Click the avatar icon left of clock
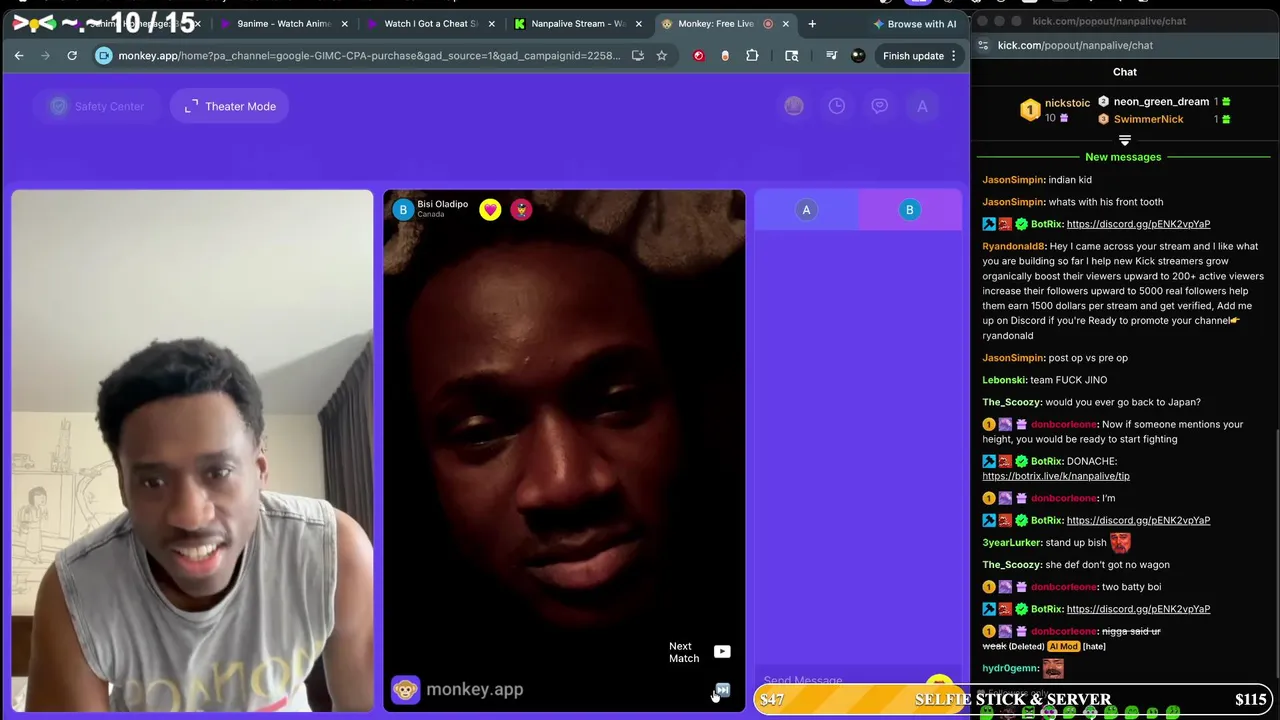Image resolution: width=1280 pixels, height=720 pixels. (793, 106)
